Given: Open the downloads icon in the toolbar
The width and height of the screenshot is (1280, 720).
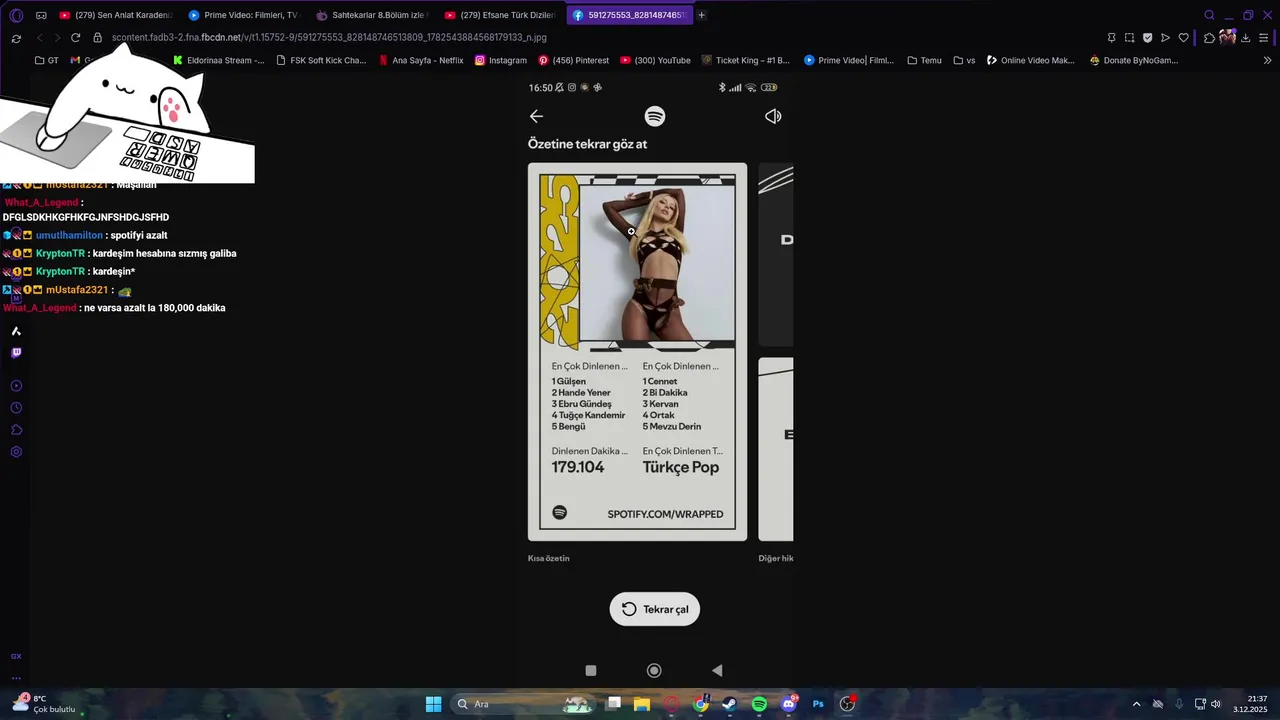Looking at the screenshot, I should pyautogui.click(x=1245, y=38).
